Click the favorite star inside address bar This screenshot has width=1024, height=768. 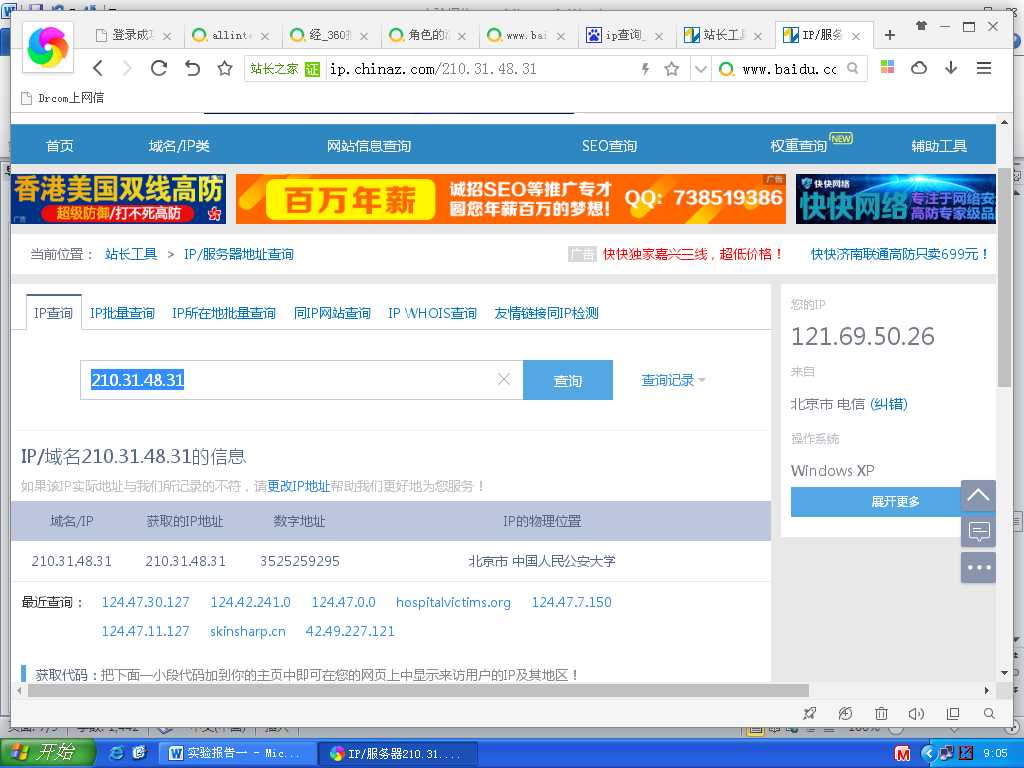tap(671, 69)
